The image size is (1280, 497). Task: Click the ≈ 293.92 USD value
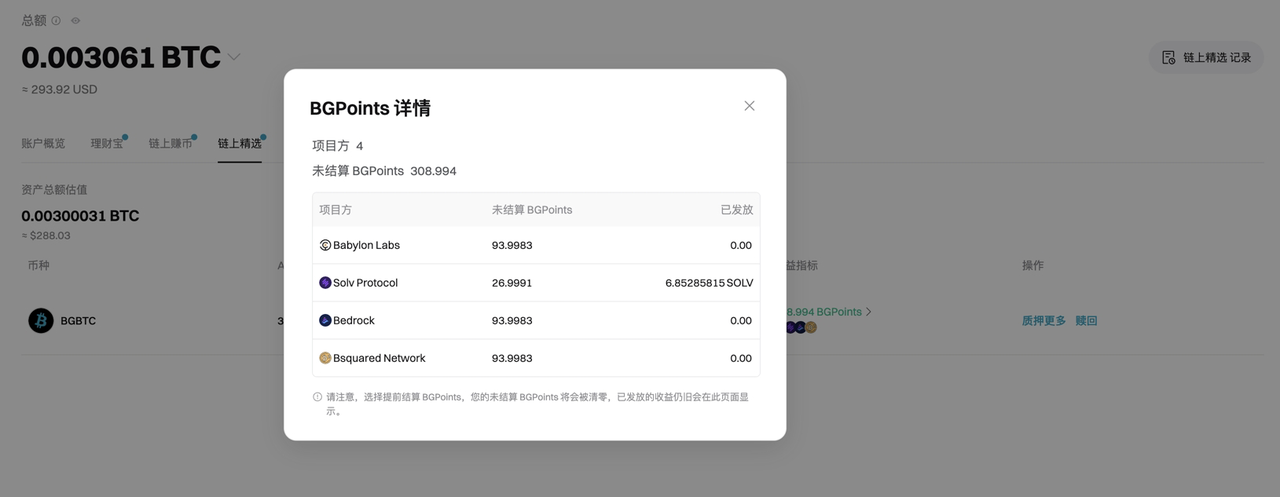[x=59, y=89]
